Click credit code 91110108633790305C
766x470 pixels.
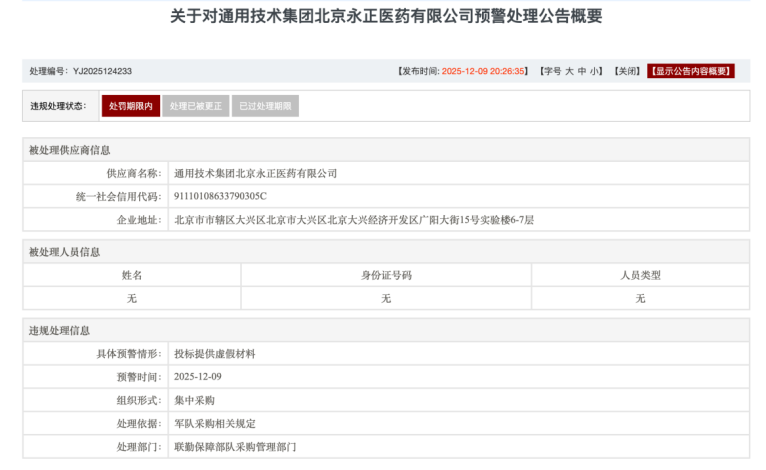(220, 196)
